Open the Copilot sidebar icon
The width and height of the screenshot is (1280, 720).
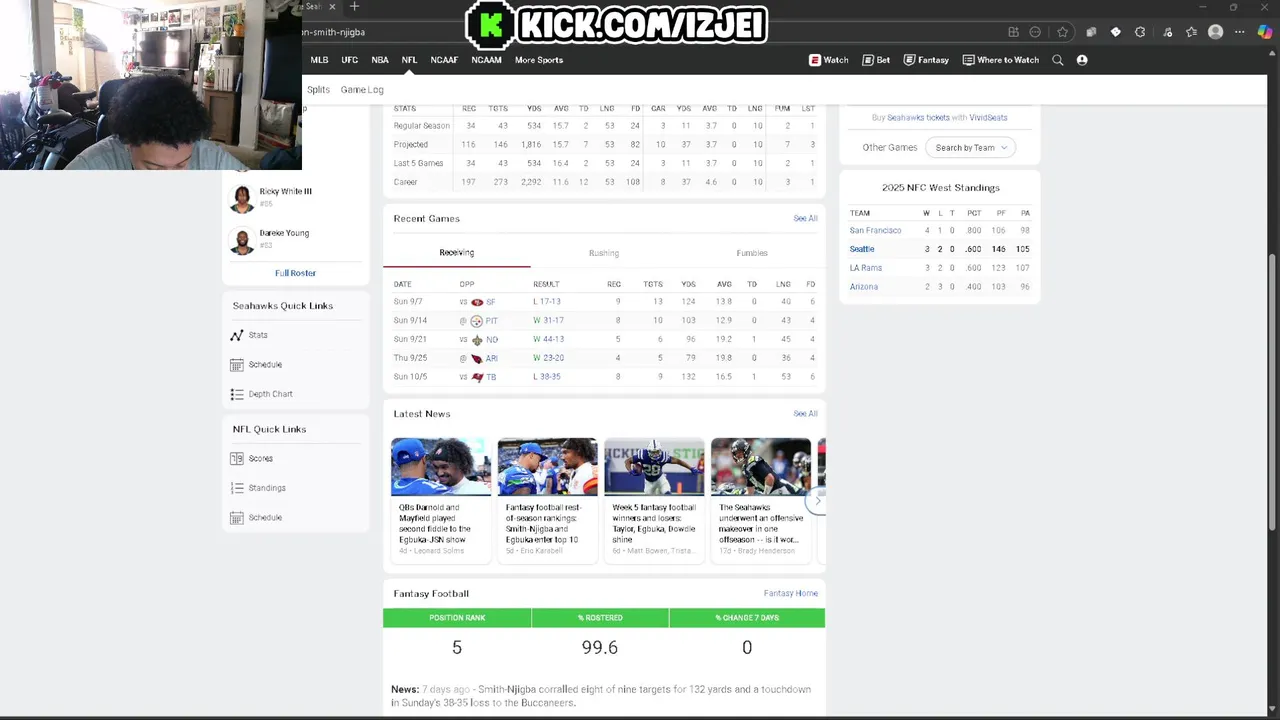click(x=1265, y=32)
